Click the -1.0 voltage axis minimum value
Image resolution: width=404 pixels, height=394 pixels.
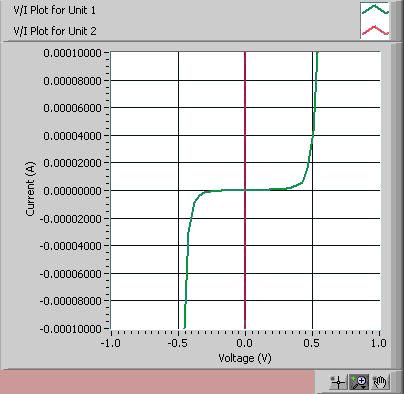[111, 343]
